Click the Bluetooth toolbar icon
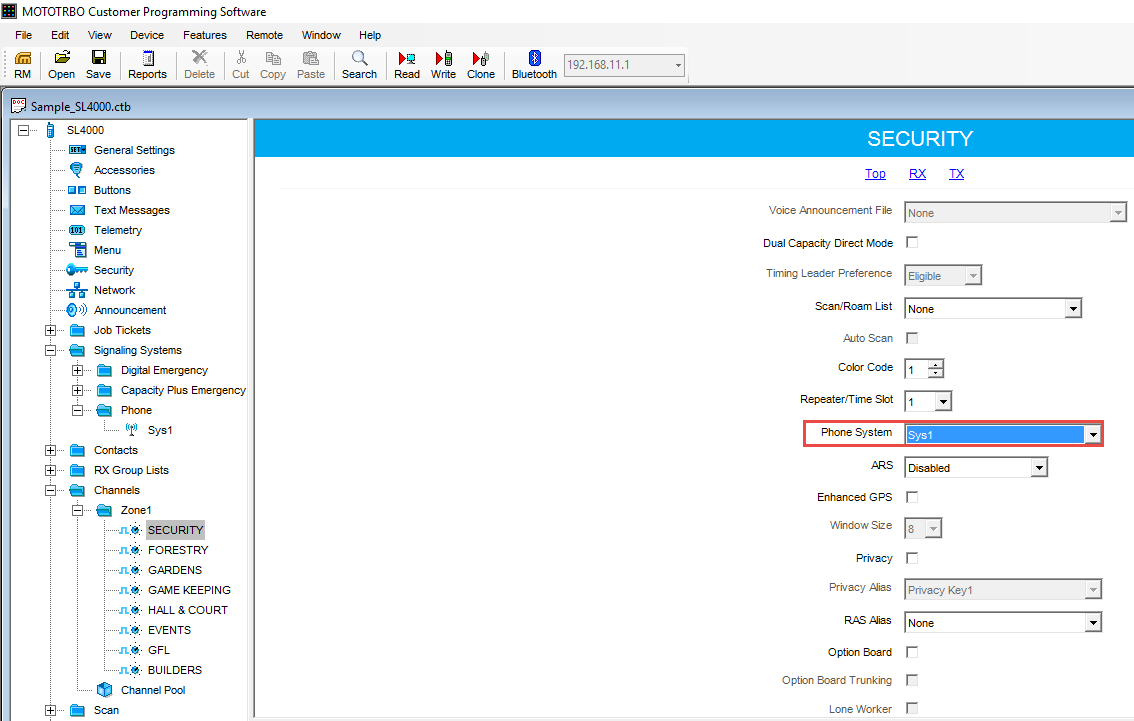This screenshot has width=1134, height=721. 534,64
